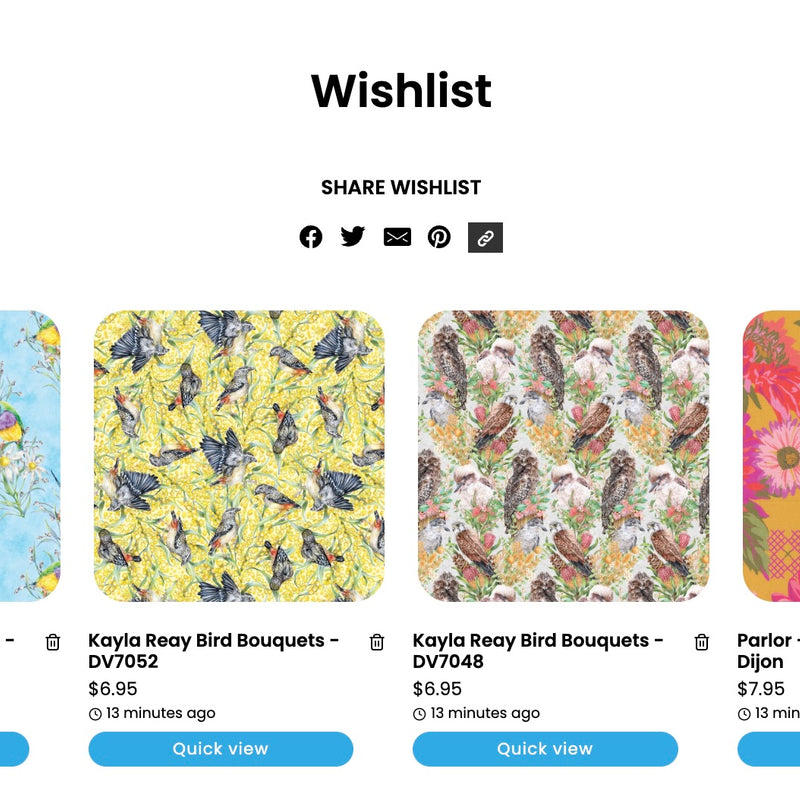The image size is (800, 800).
Task: Share wishlist by email envelope icon
Action: [x=397, y=237]
